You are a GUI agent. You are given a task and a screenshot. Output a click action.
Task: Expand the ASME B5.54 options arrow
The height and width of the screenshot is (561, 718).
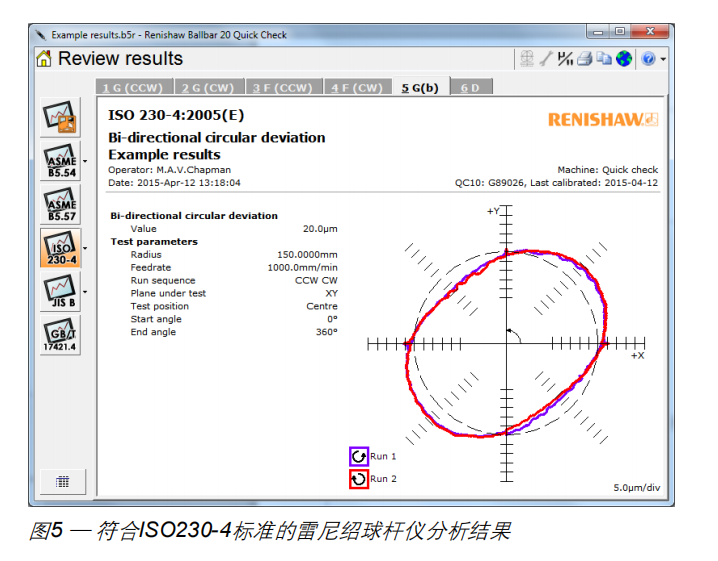pyautogui.click(x=85, y=161)
